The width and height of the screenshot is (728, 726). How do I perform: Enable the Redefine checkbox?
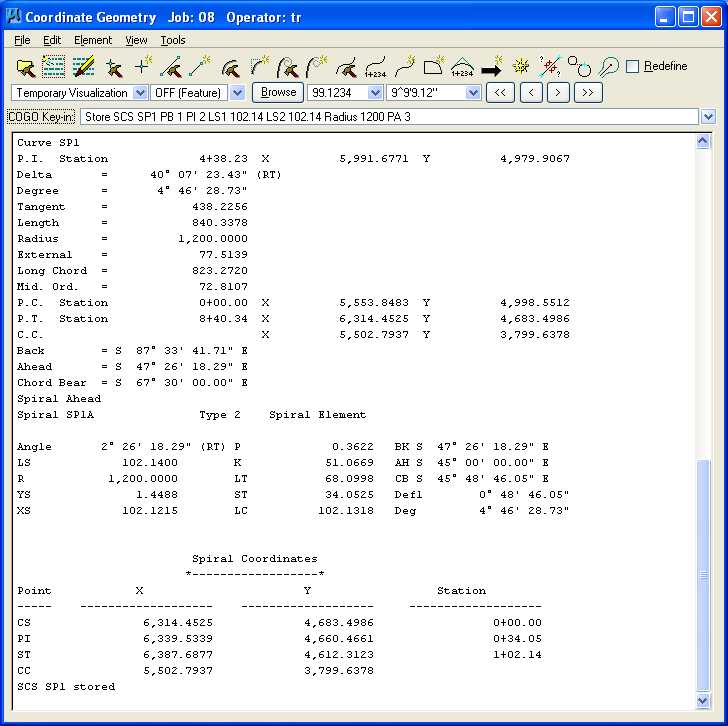[632, 67]
